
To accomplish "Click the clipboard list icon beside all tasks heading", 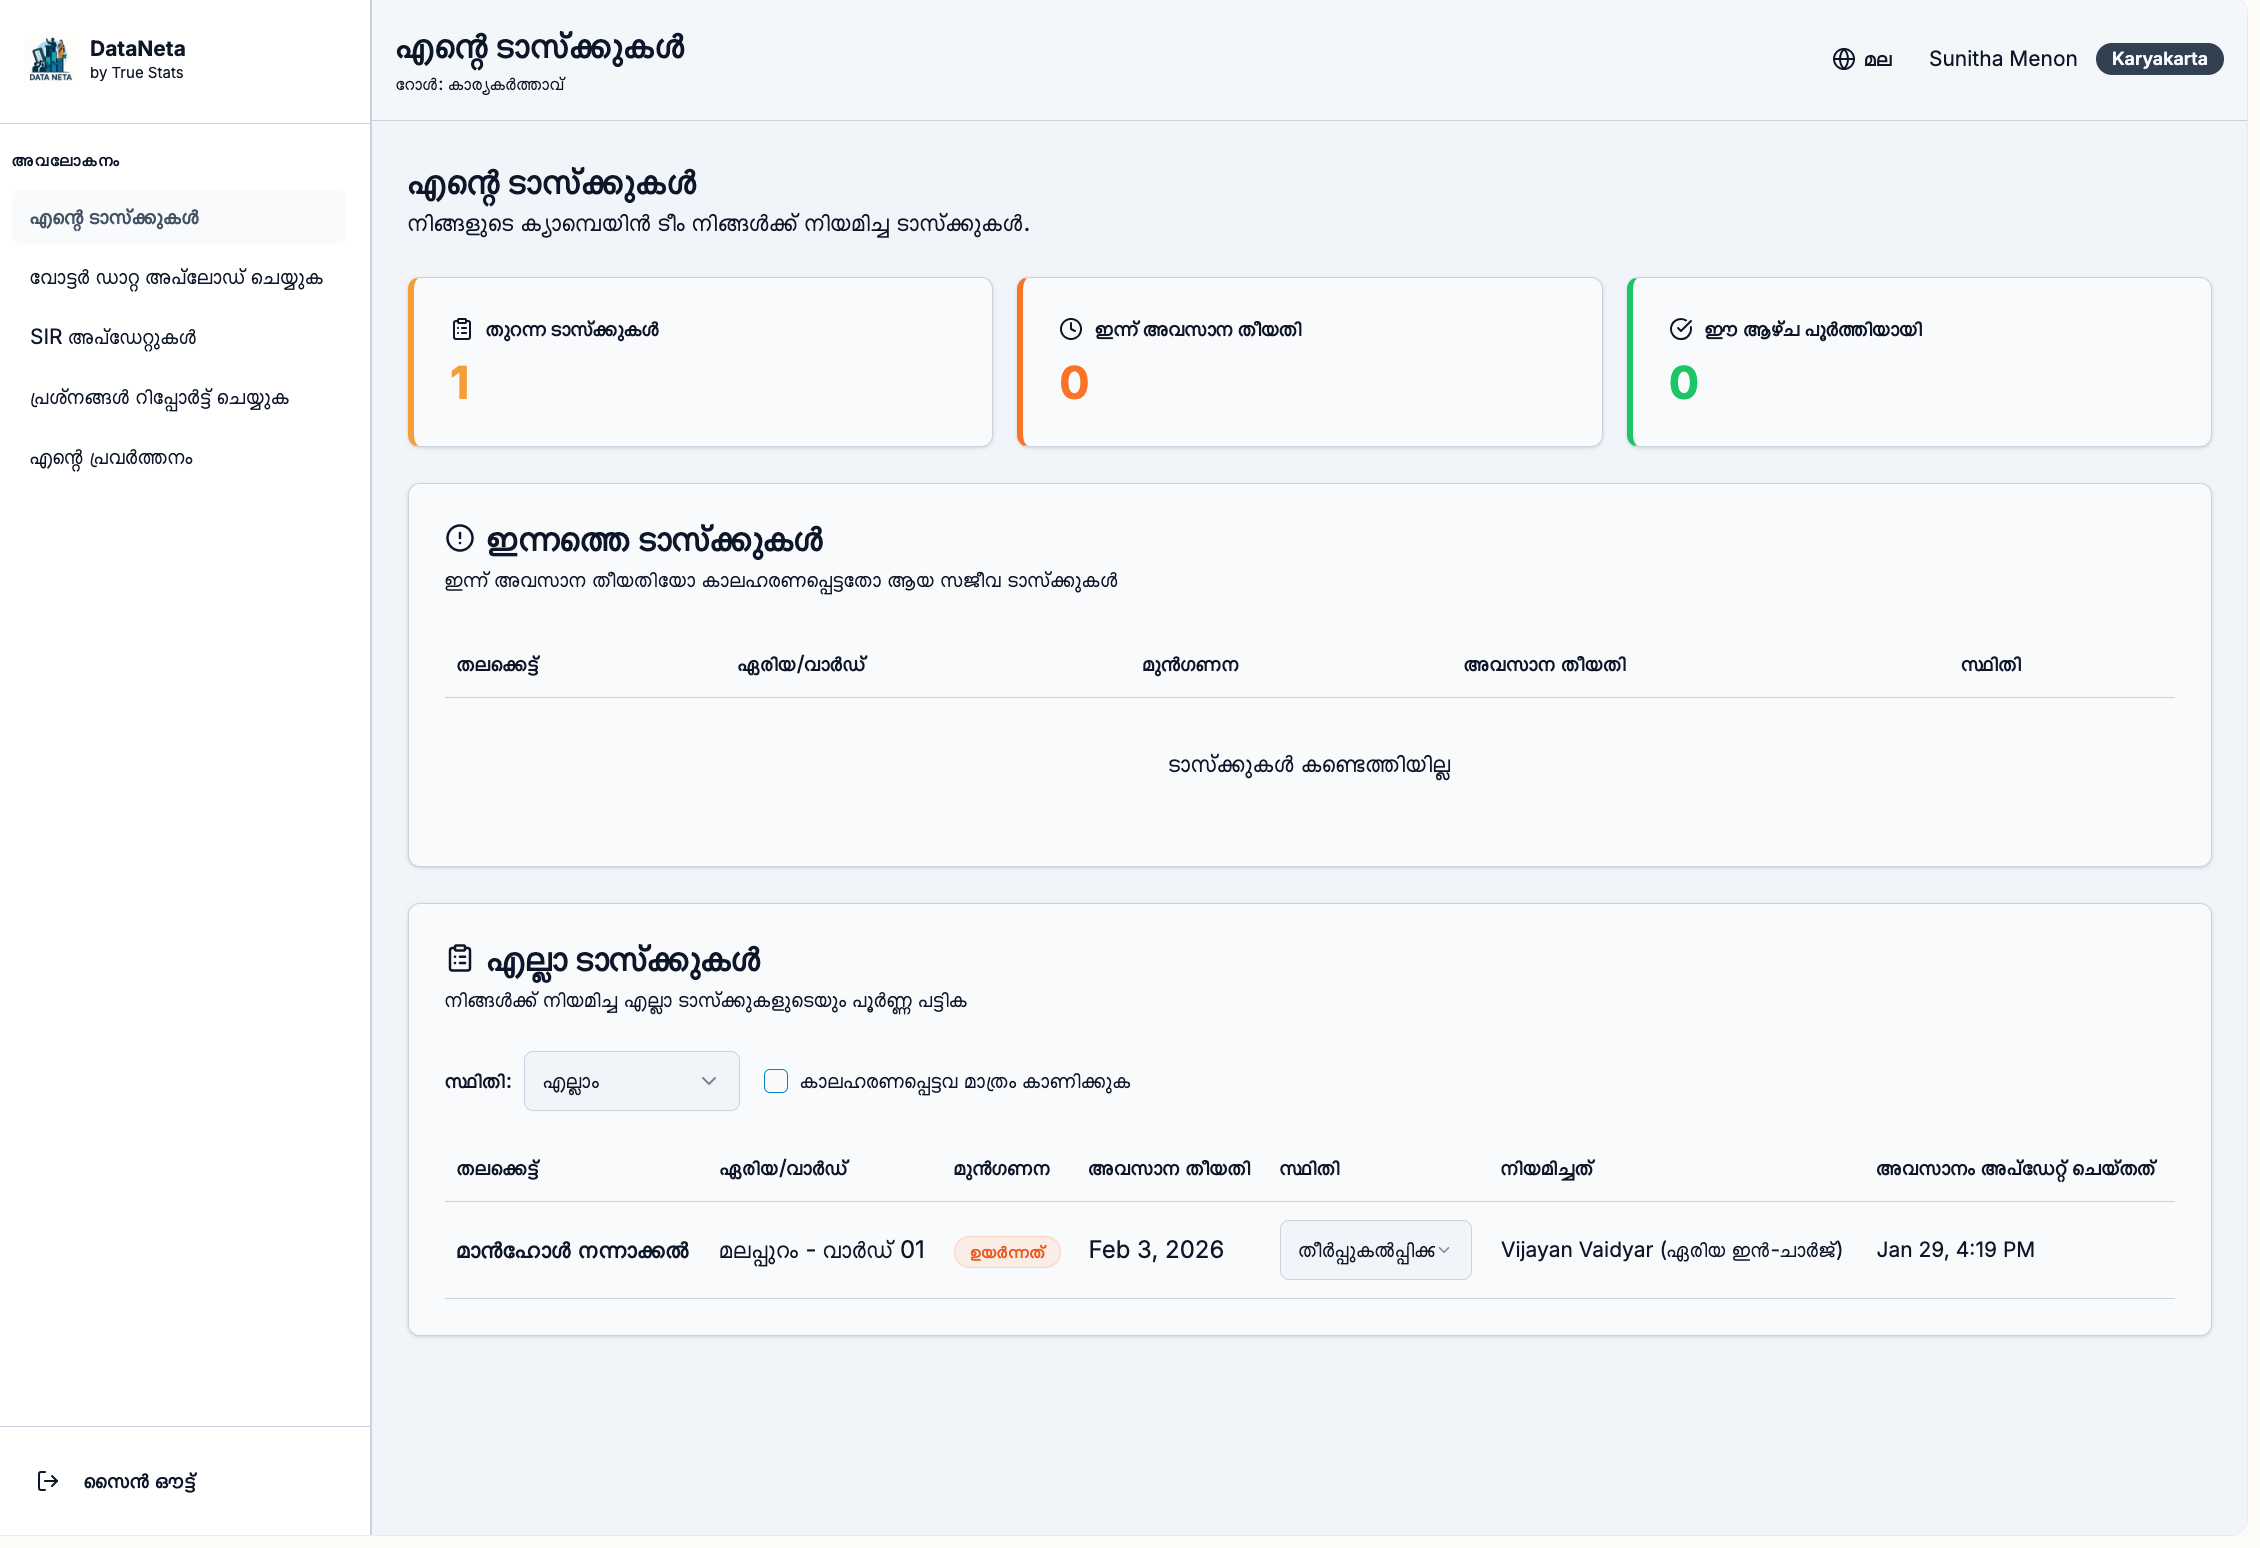I will (x=459, y=959).
